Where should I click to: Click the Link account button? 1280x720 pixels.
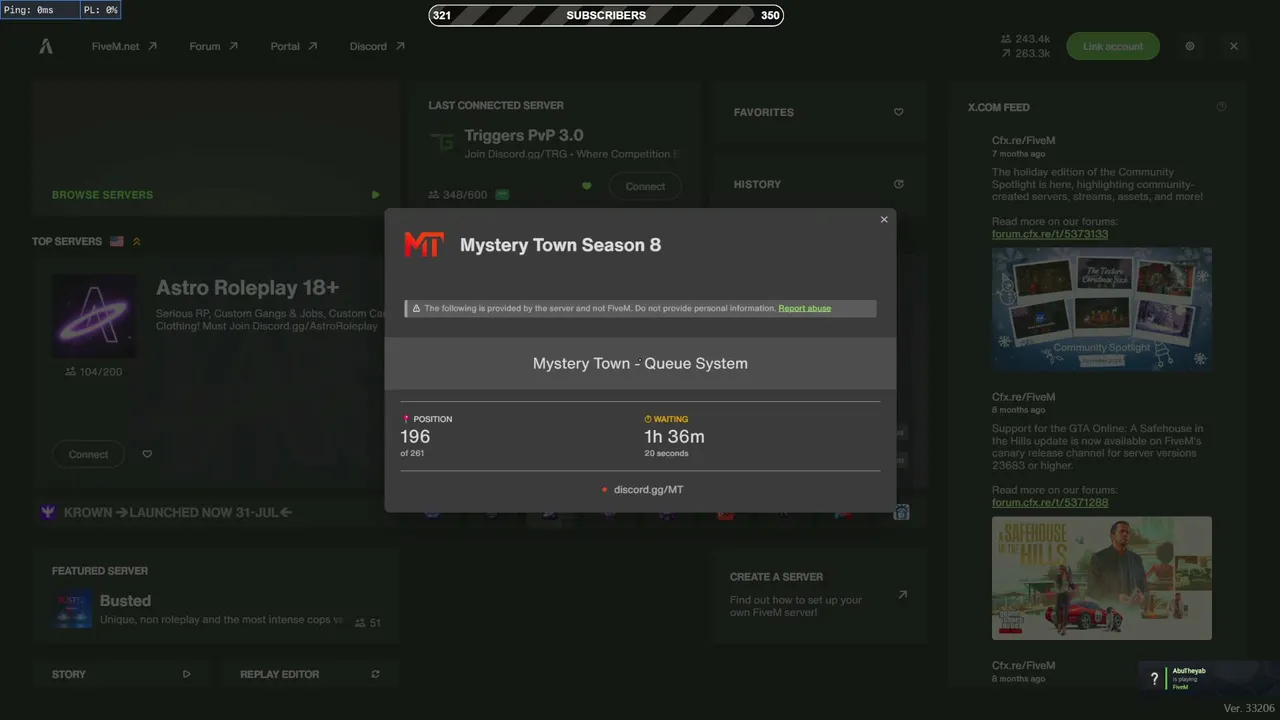1113,46
